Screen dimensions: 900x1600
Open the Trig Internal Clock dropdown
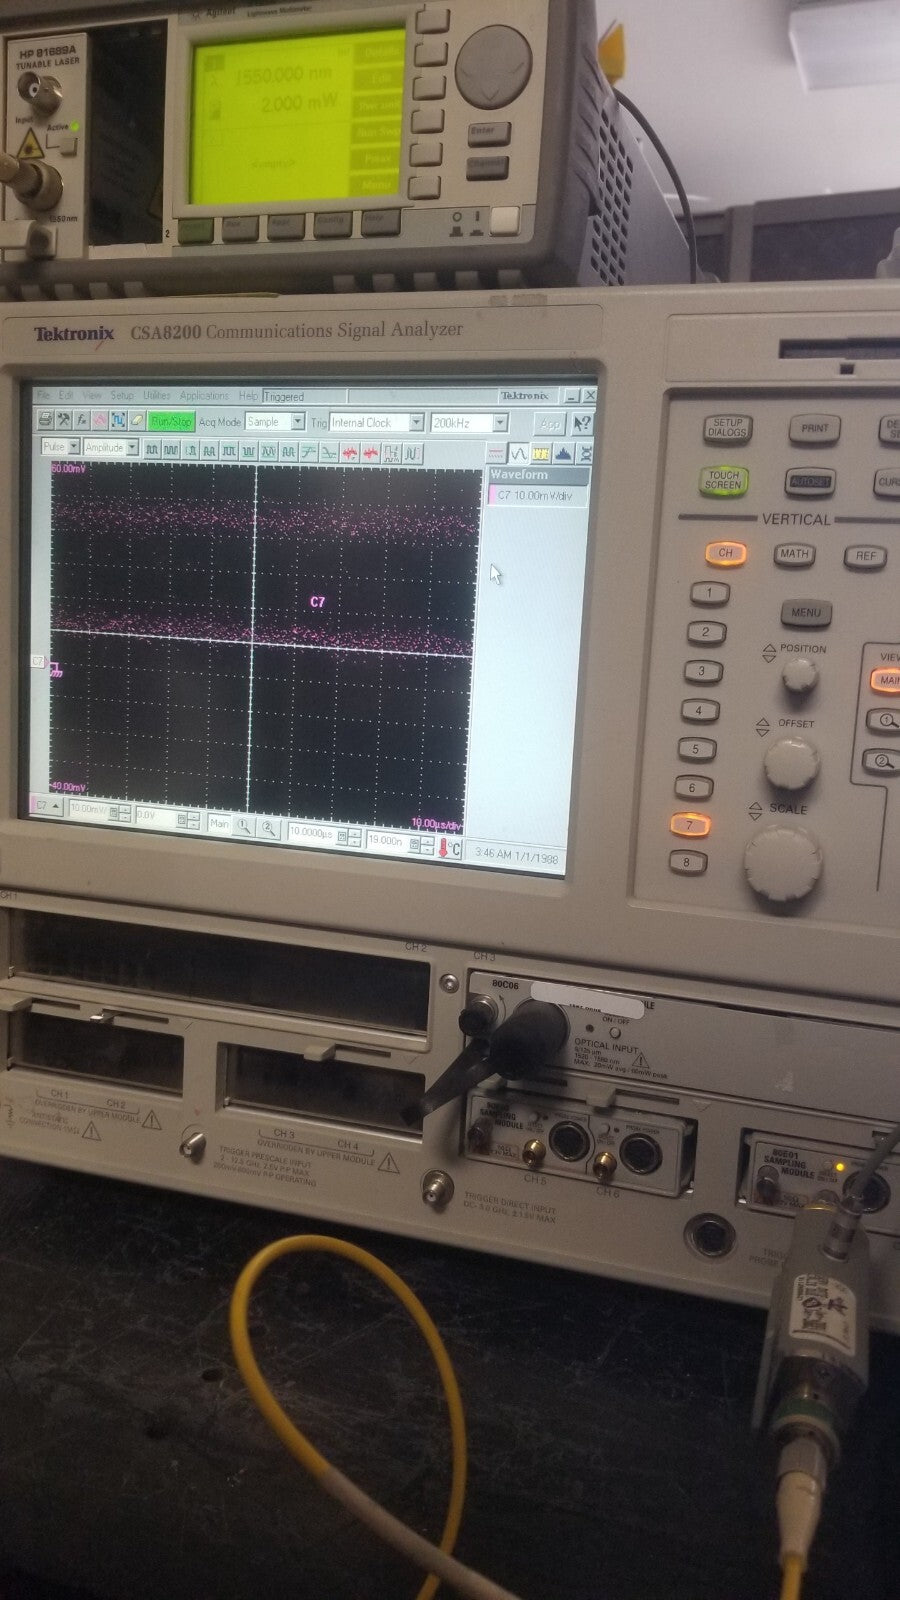pos(378,422)
